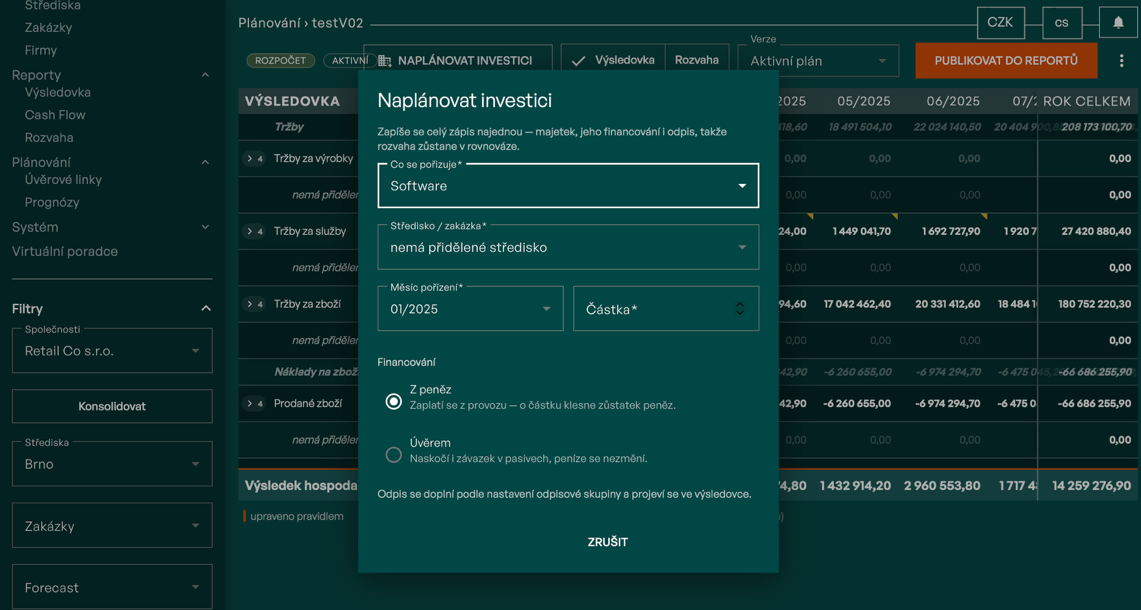Click the ZRUŠIT button in the dialog
Screen dimensions: 1141x610
click(608, 542)
